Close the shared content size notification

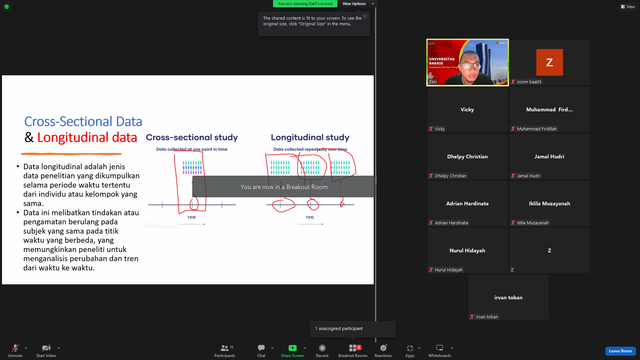coord(365,16)
